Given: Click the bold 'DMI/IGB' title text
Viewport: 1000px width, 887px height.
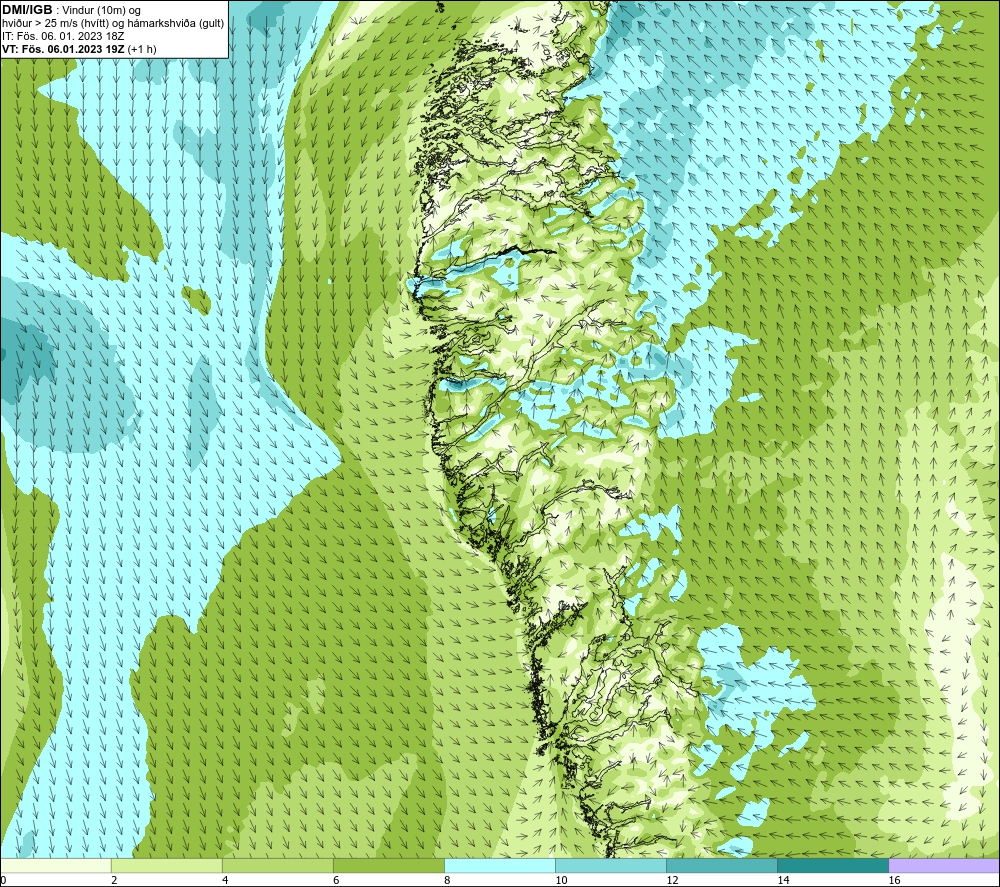Looking at the screenshot, I should pos(27,10).
